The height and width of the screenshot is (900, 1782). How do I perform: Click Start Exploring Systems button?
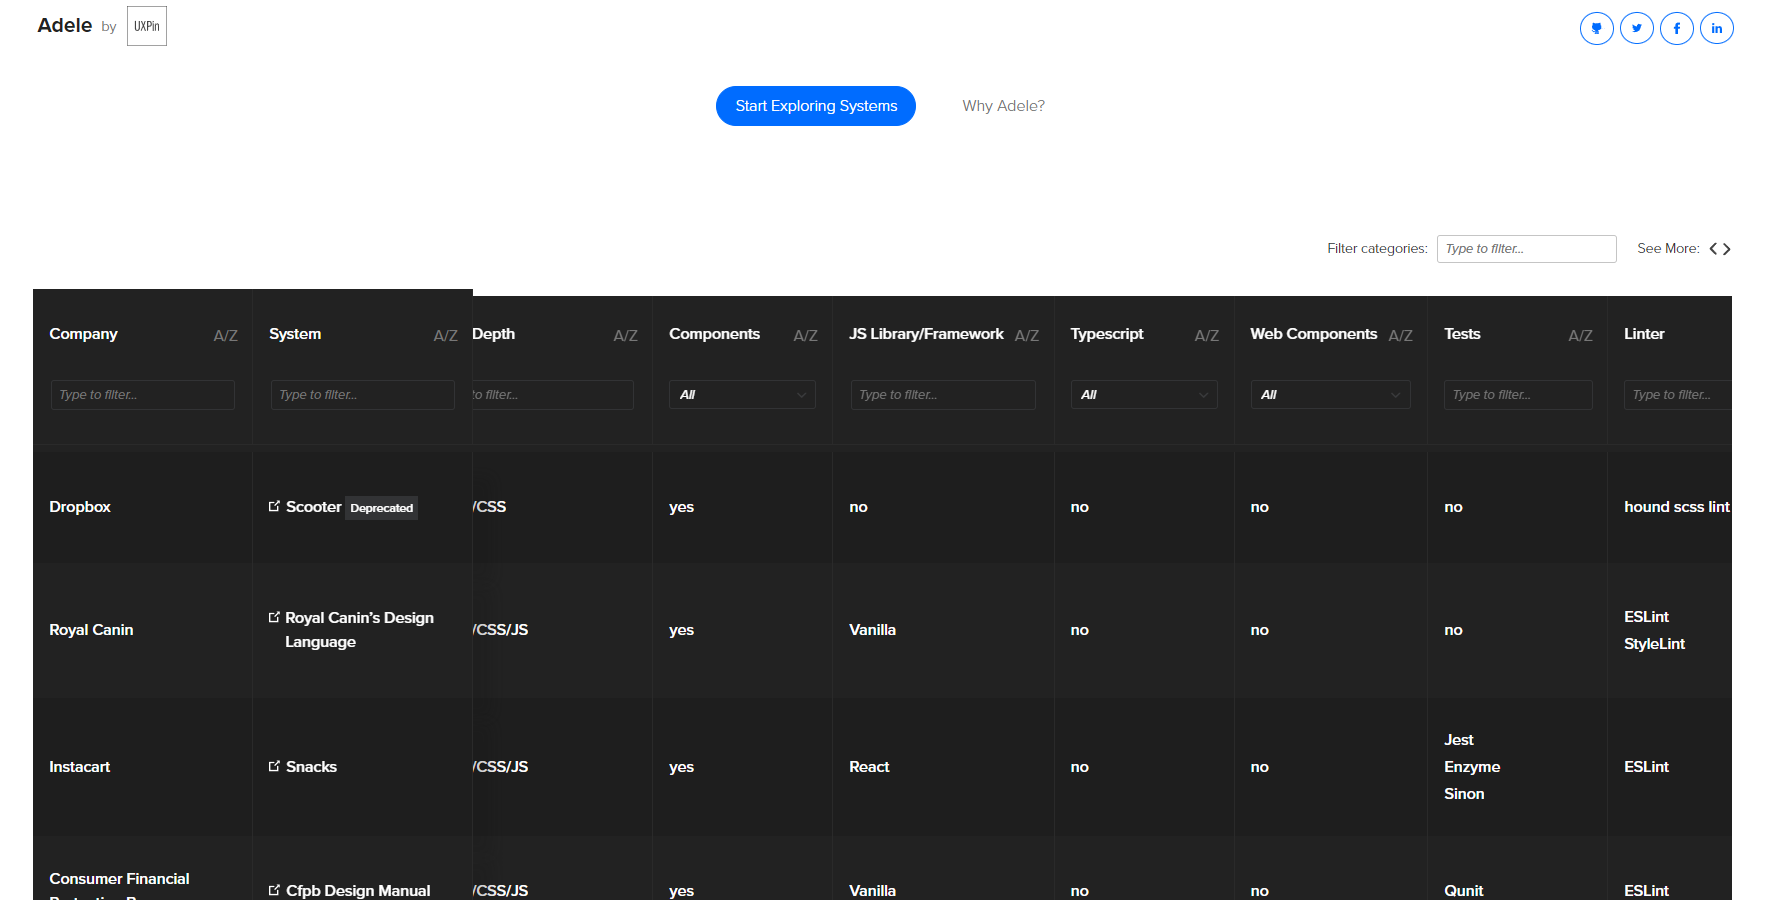pos(816,106)
